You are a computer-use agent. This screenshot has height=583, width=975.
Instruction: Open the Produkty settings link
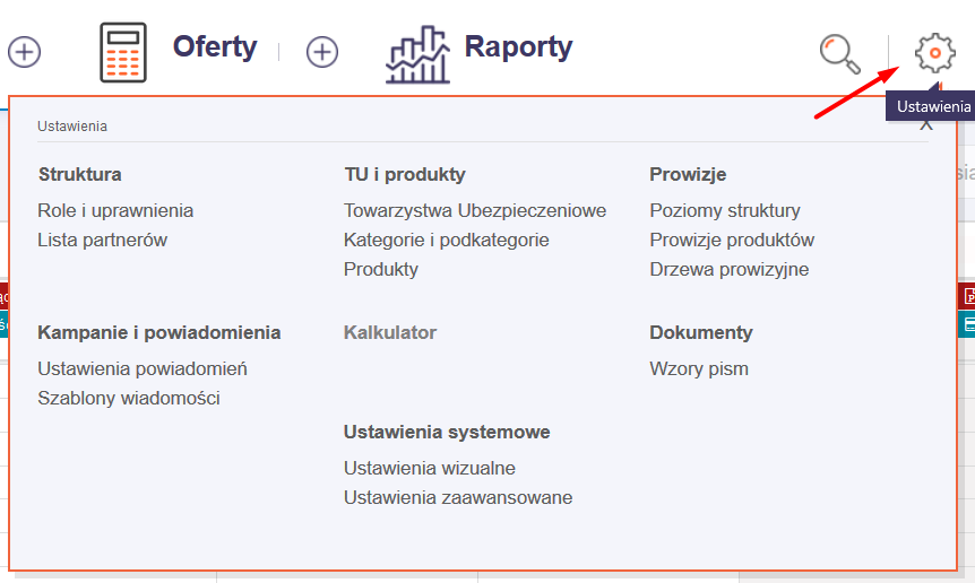tap(381, 269)
